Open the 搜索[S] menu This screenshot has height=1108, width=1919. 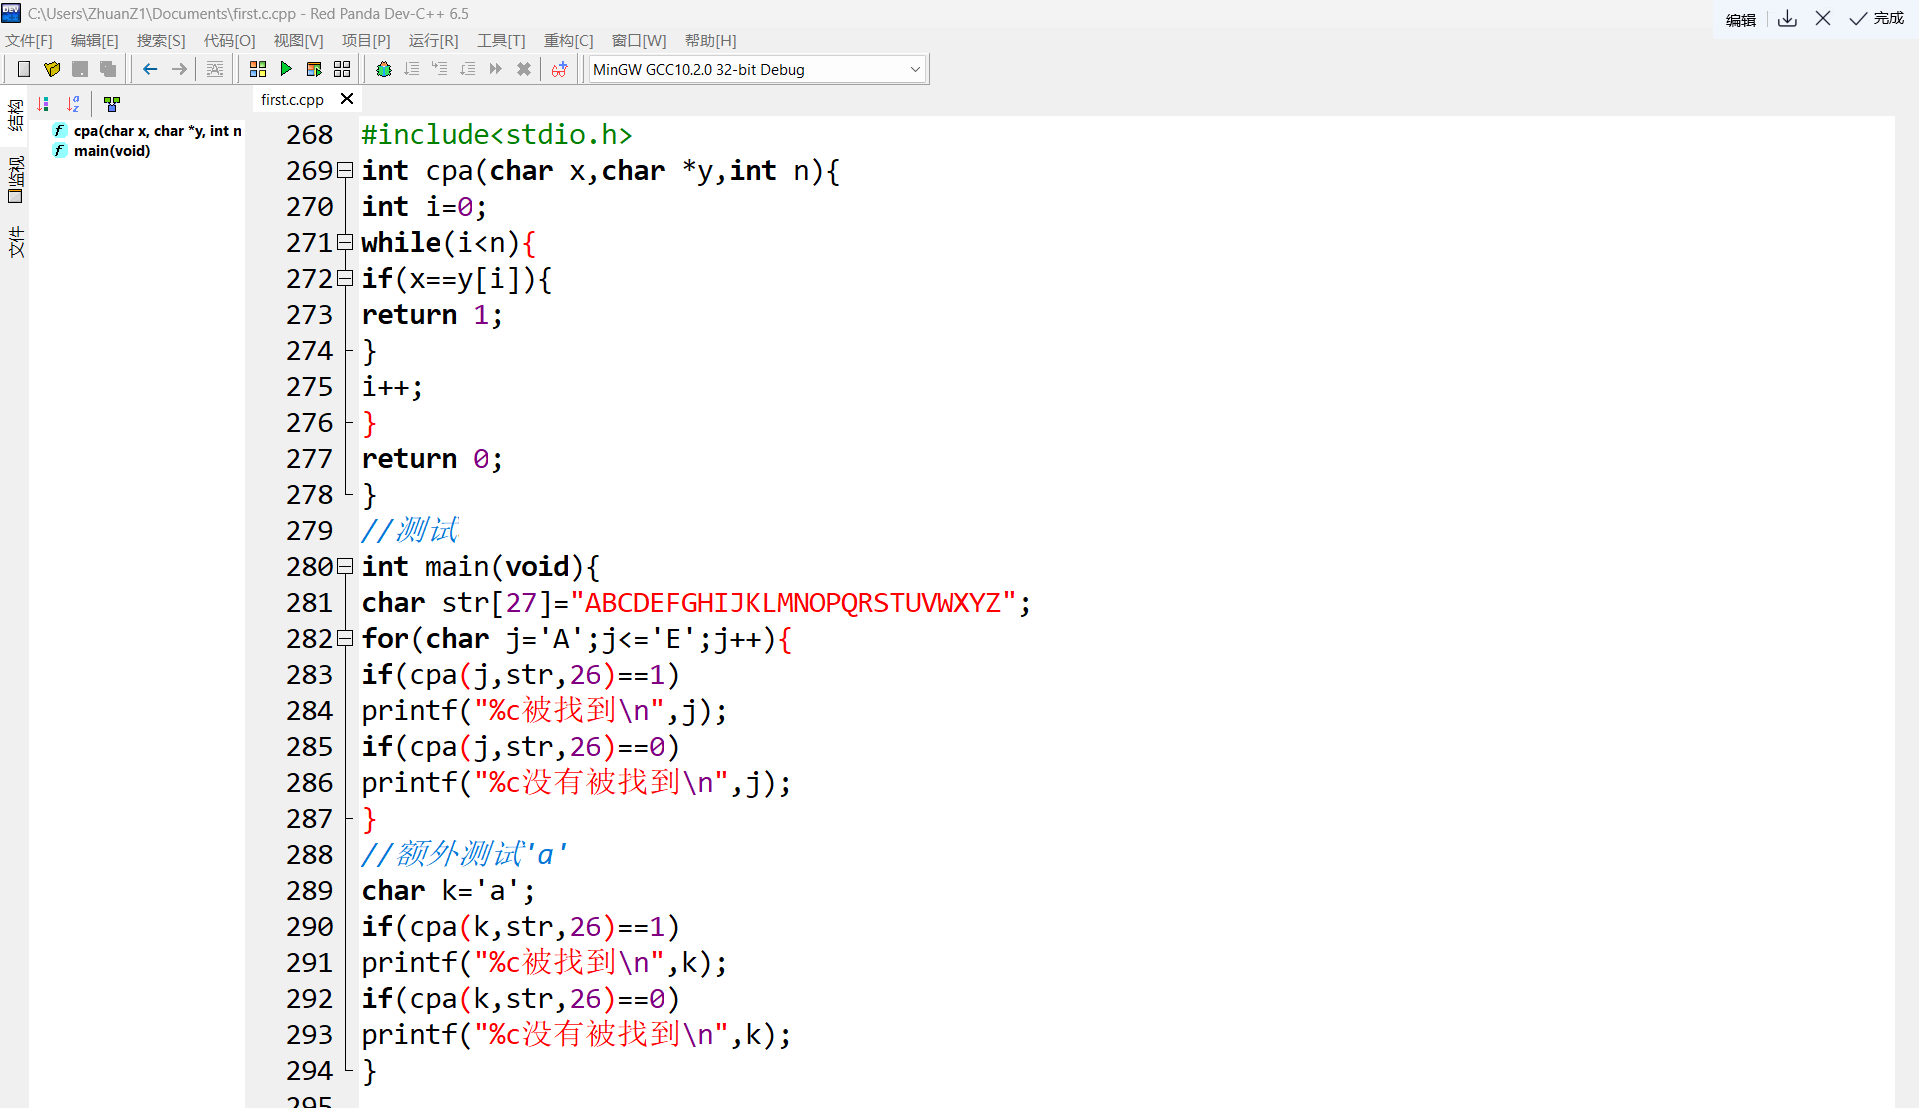[x=161, y=41]
